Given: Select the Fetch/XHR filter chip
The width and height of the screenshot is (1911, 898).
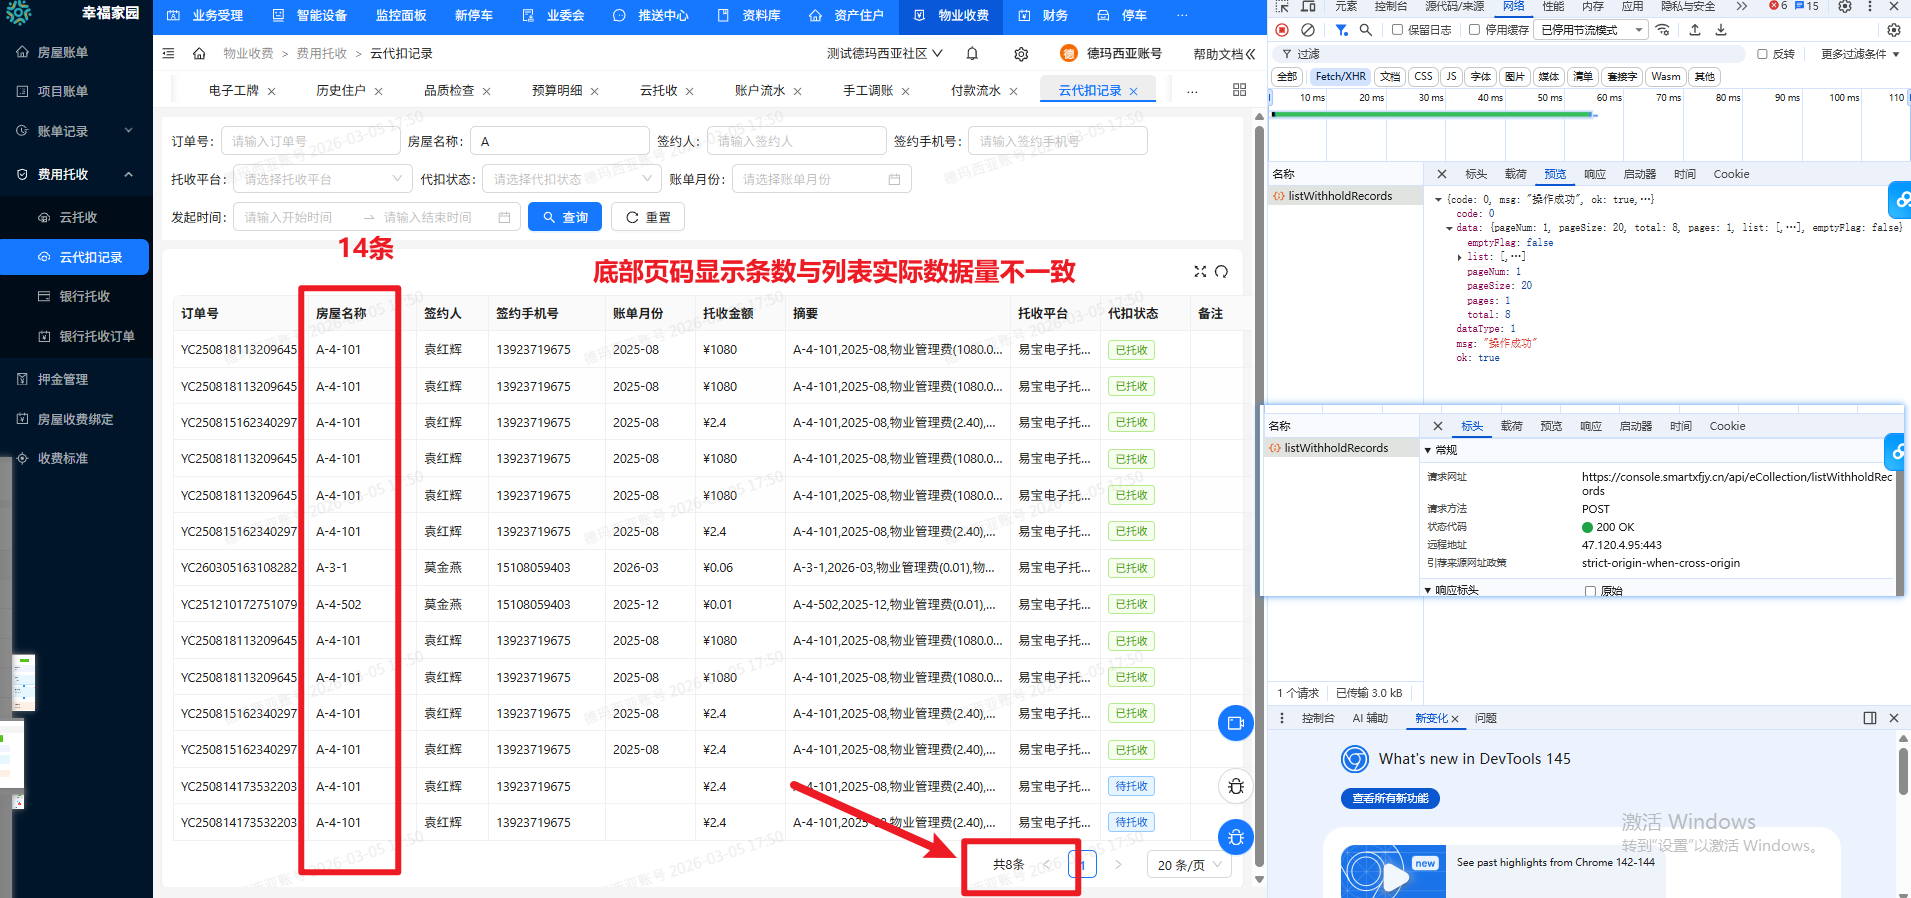Looking at the screenshot, I should [x=1340, y=77].
